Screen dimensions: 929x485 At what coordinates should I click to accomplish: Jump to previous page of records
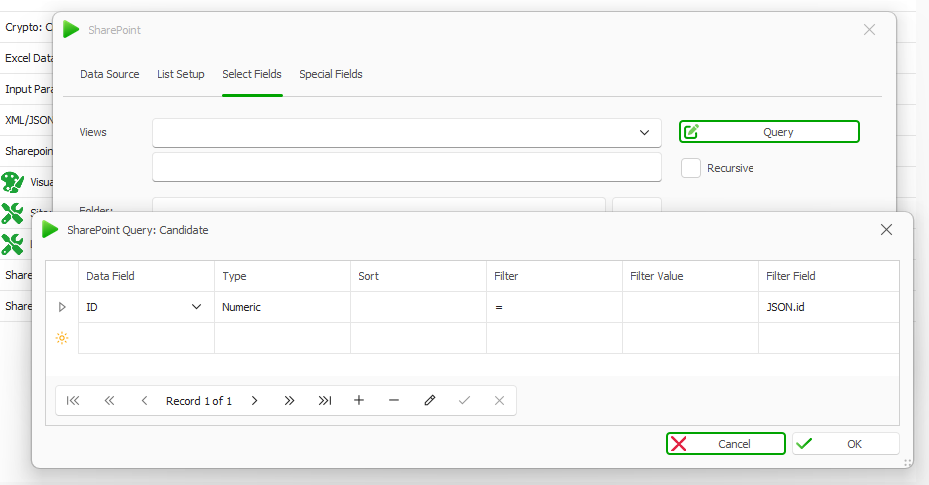coord(109,401)
